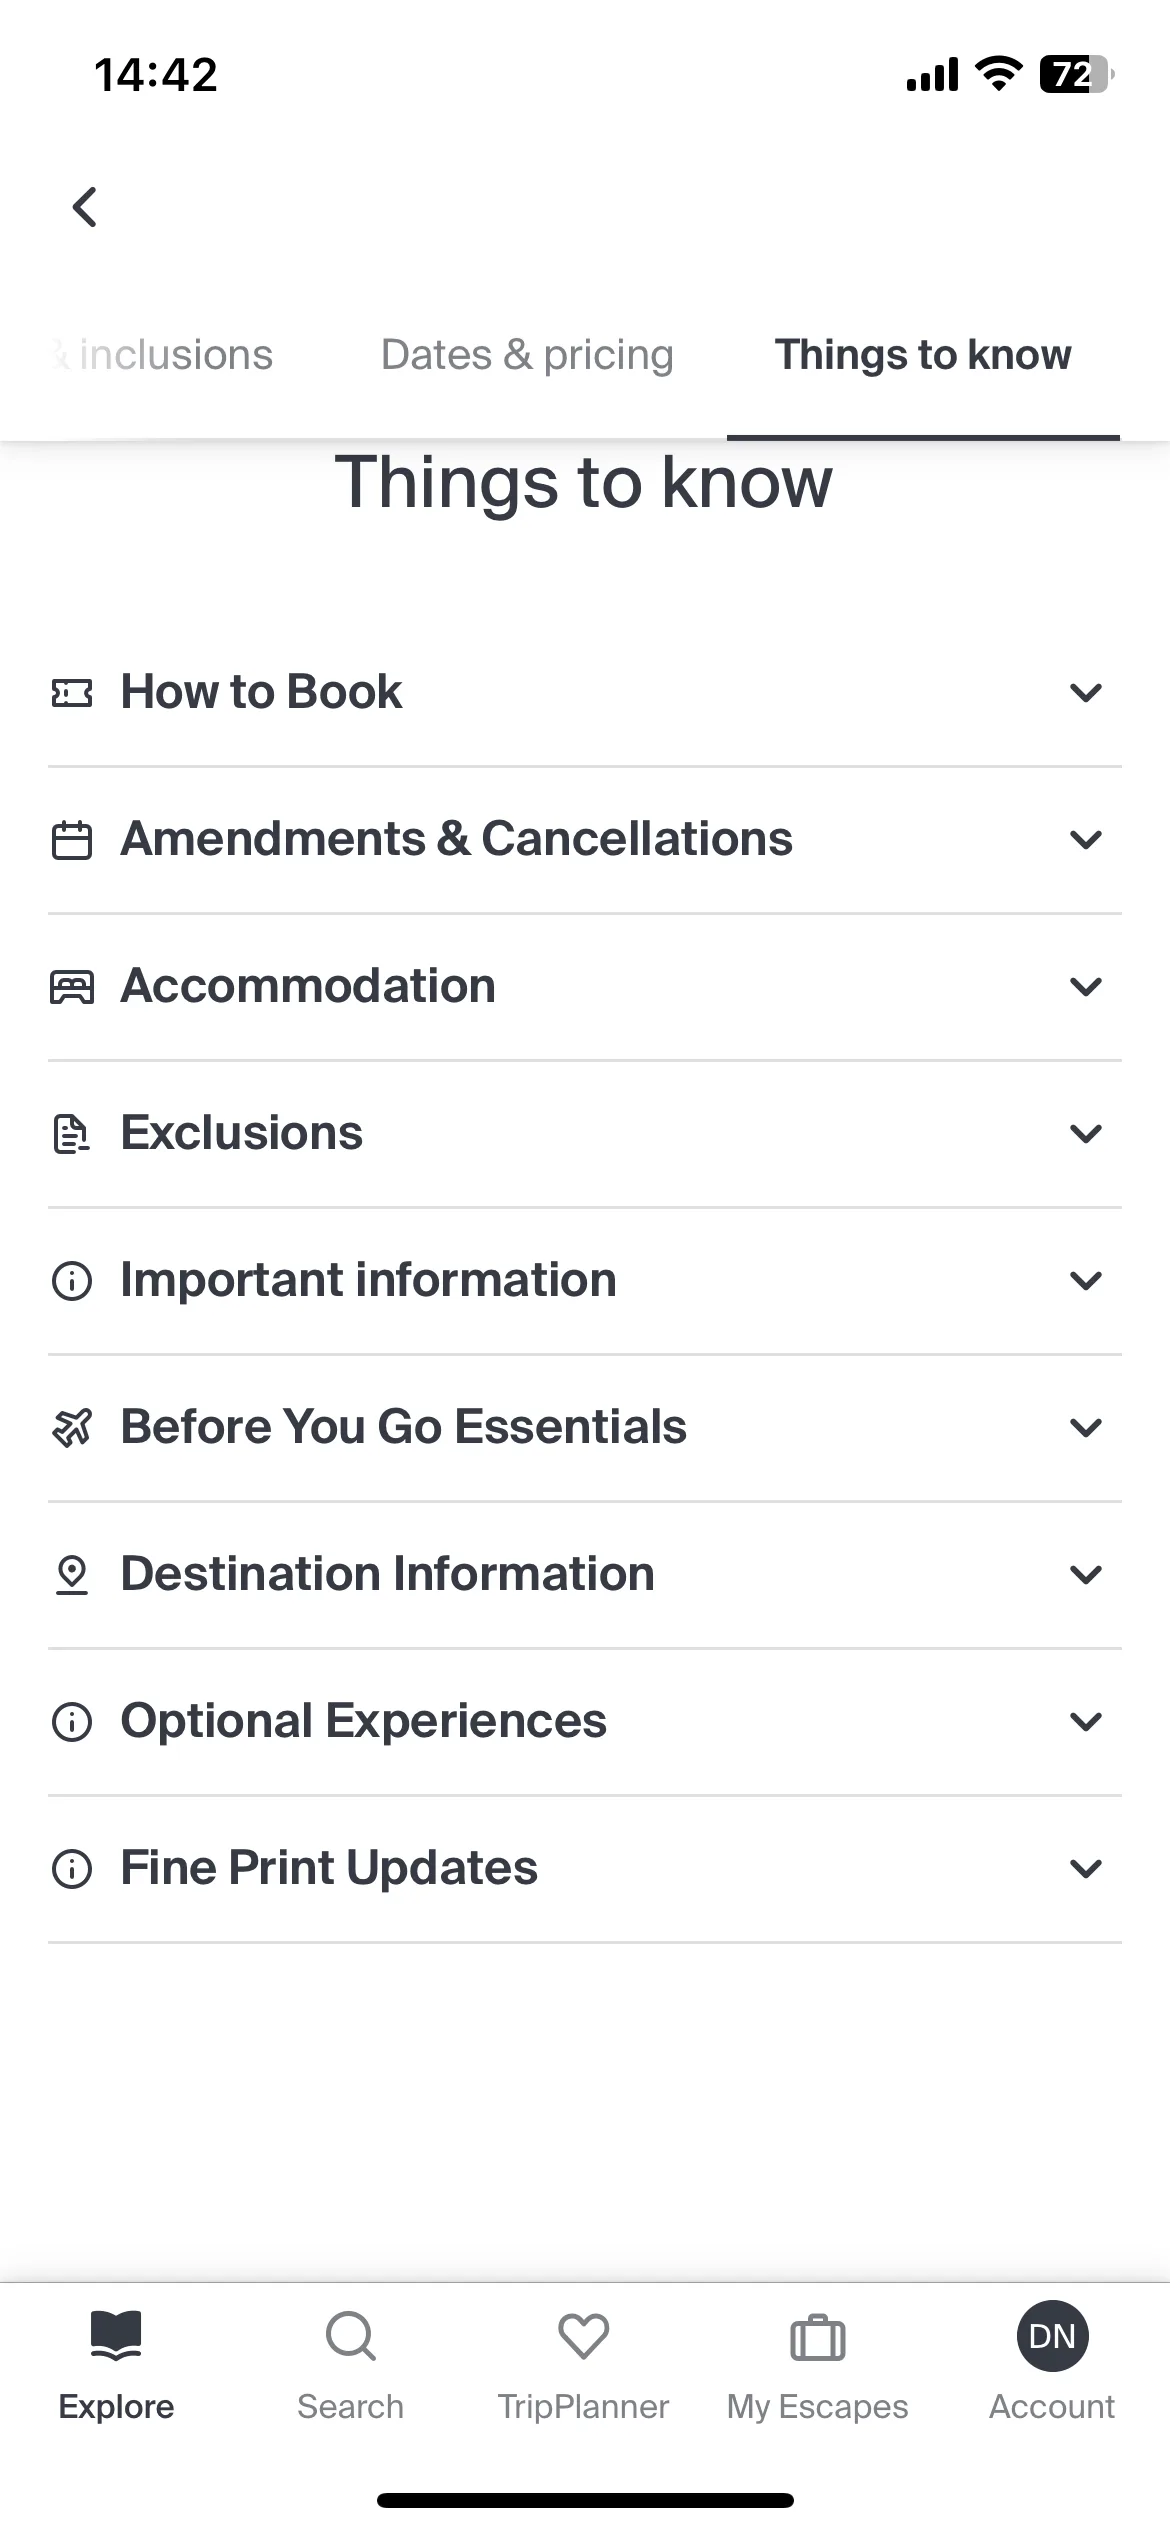This screenshot has width=1170, height=2532.
Task: Select the Things to know tab
Action: 923,355
